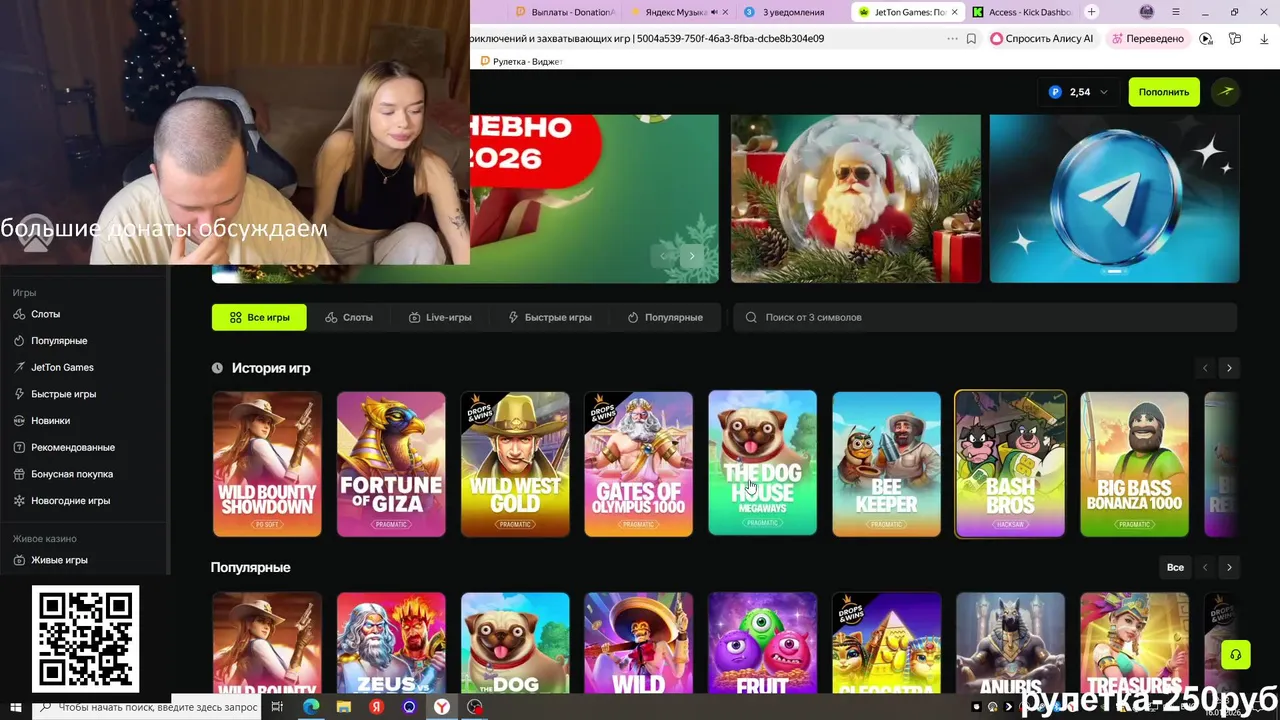Switch to Access - Kick Dashboard browser tab
The width and height of the screenshot is (1280, 720).
tap(1021, 12)
